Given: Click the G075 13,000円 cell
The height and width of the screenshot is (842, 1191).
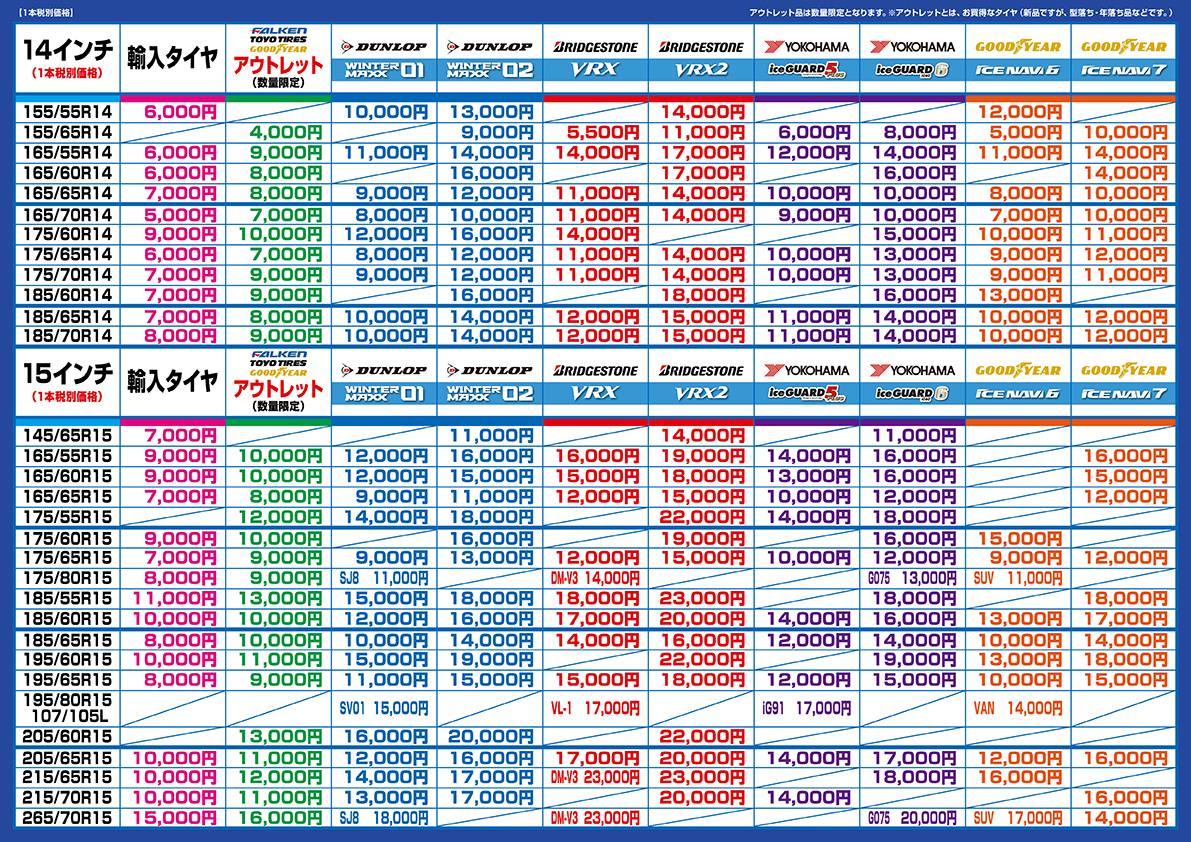Looking at the screenshot, I should tap(912, 579).
